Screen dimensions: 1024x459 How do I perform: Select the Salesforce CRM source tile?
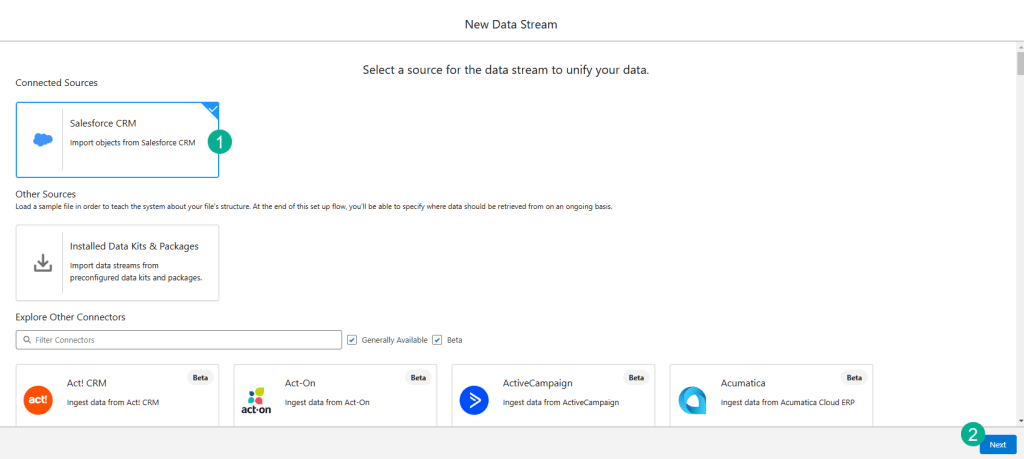117,139
